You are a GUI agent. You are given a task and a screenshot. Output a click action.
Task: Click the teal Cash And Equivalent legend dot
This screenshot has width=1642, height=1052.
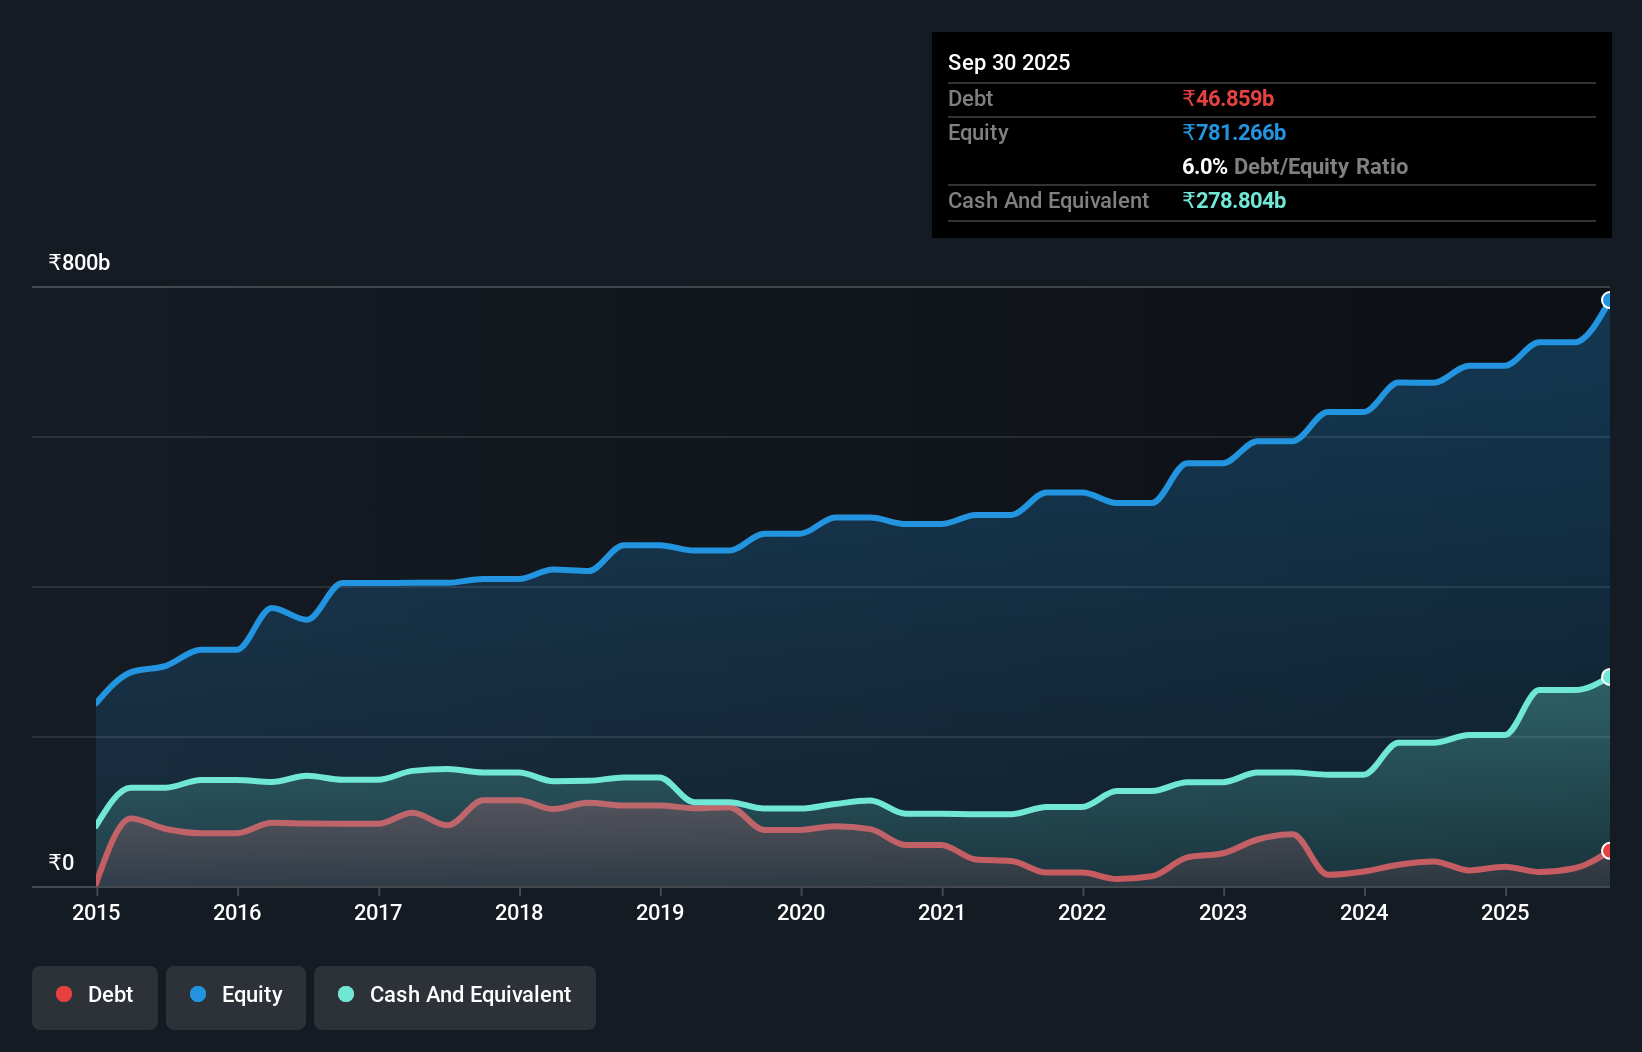345,994
